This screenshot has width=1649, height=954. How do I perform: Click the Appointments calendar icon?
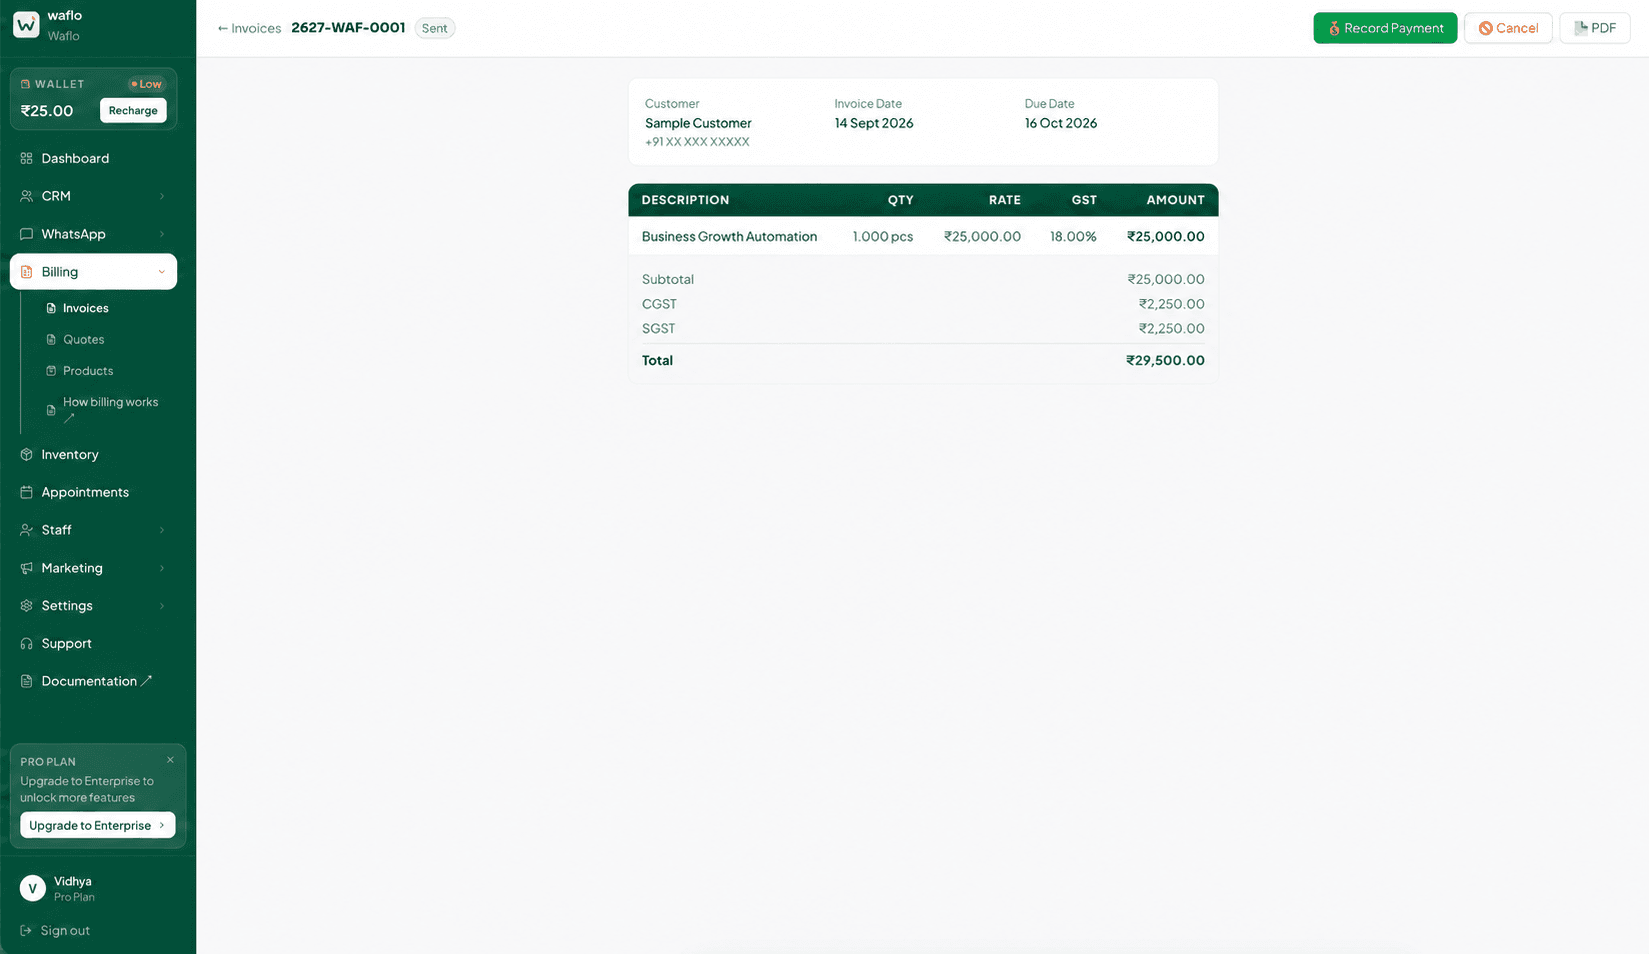(x=27, y=492)
